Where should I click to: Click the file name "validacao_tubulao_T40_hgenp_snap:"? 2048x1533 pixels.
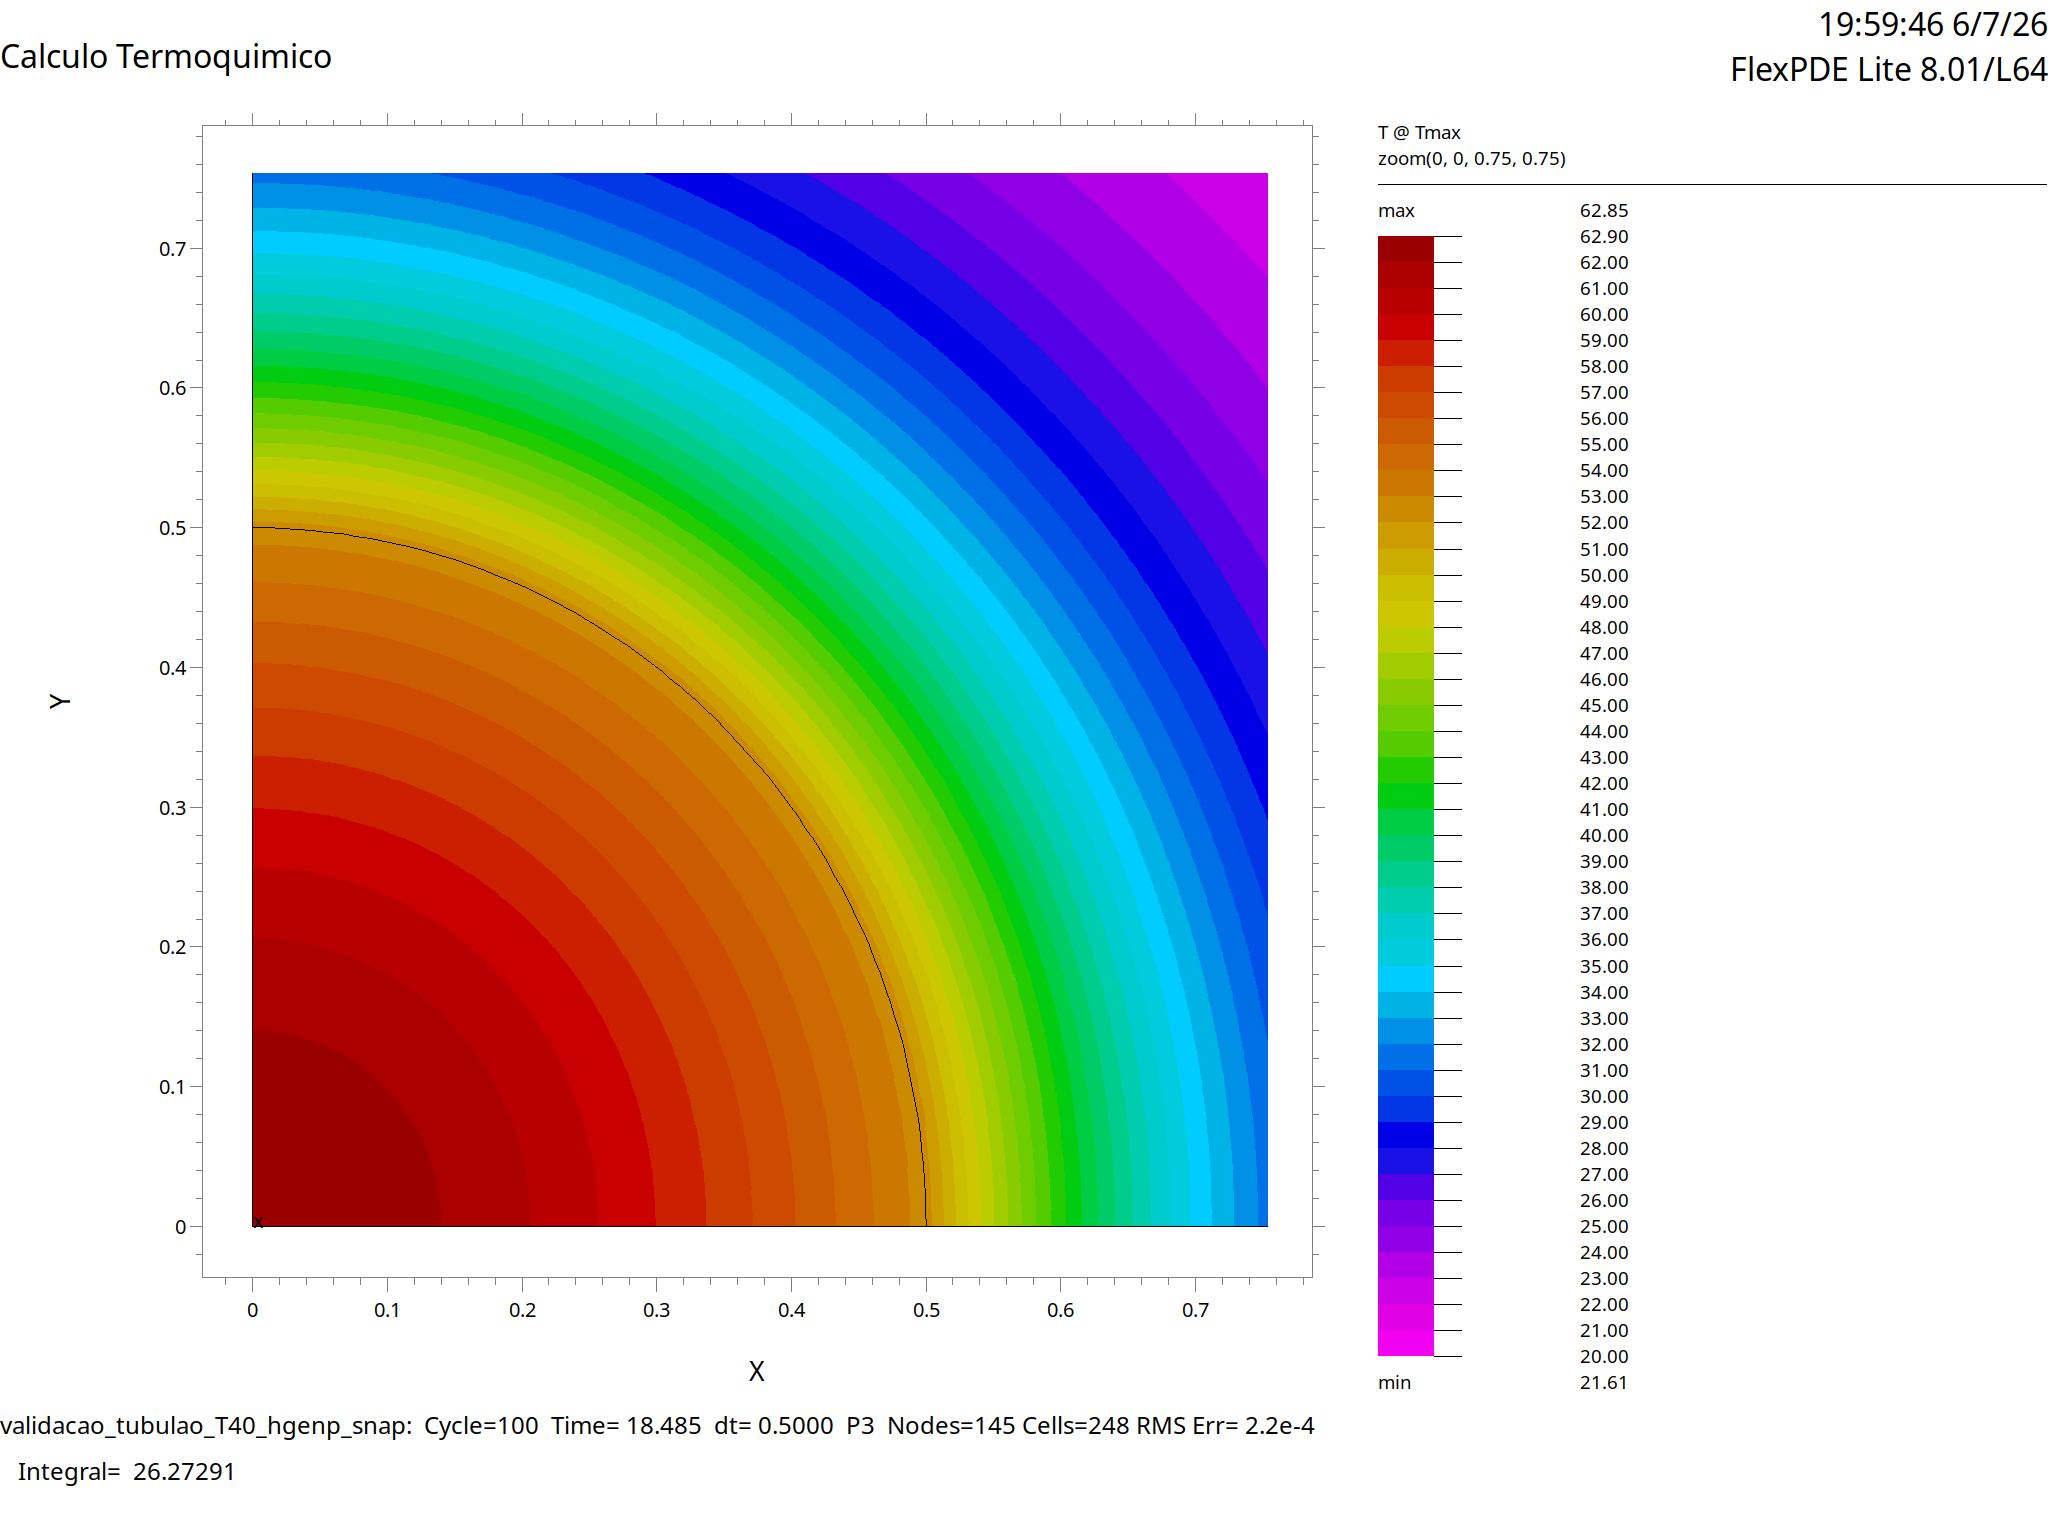click(x=206, y=1426)
